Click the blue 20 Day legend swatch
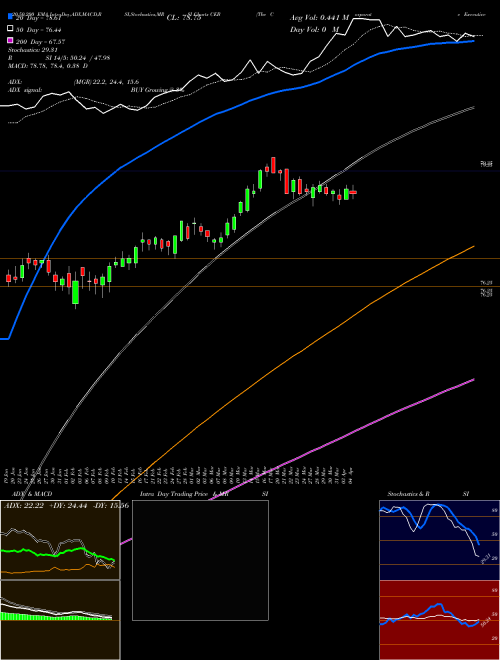 10,18
